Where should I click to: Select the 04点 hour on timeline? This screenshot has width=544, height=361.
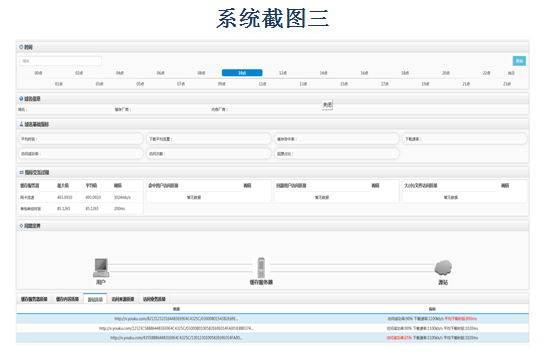click(120, 73)
